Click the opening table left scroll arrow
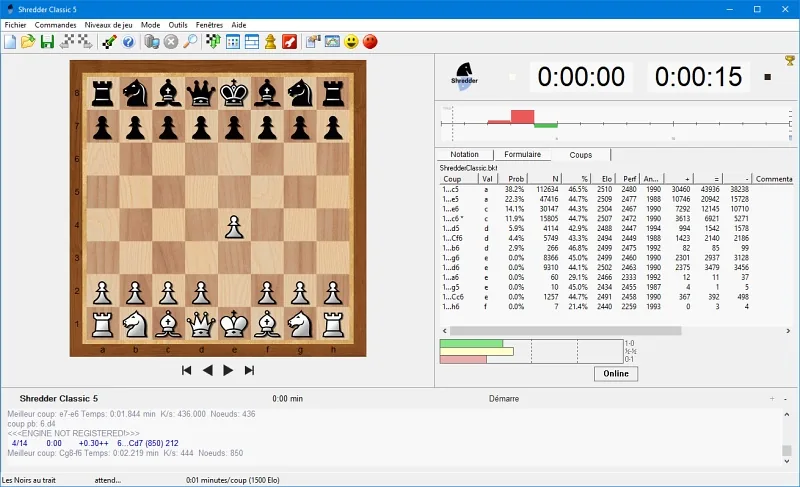Screen dimensions: 800x487 pos(444,331)
